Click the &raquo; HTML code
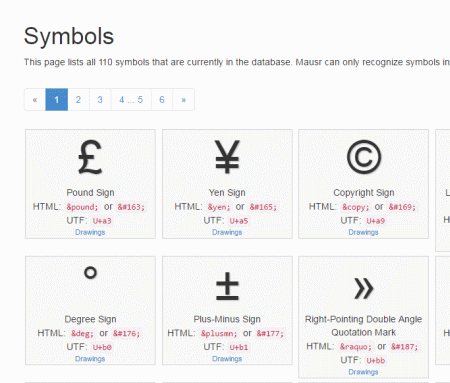The image size is (450, 383). 355,347
